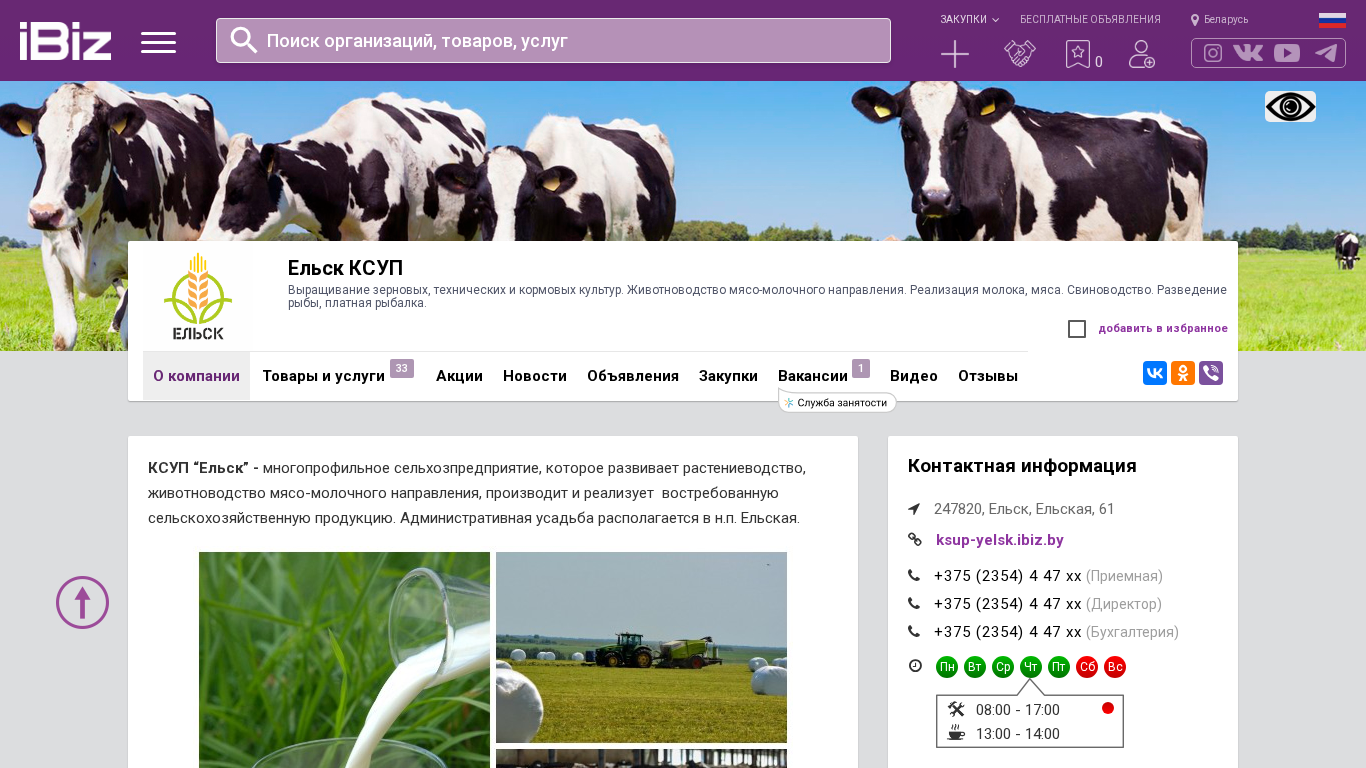
Task: Click the working hours '08:00 - 17:00'
Action: (1018, 710)
